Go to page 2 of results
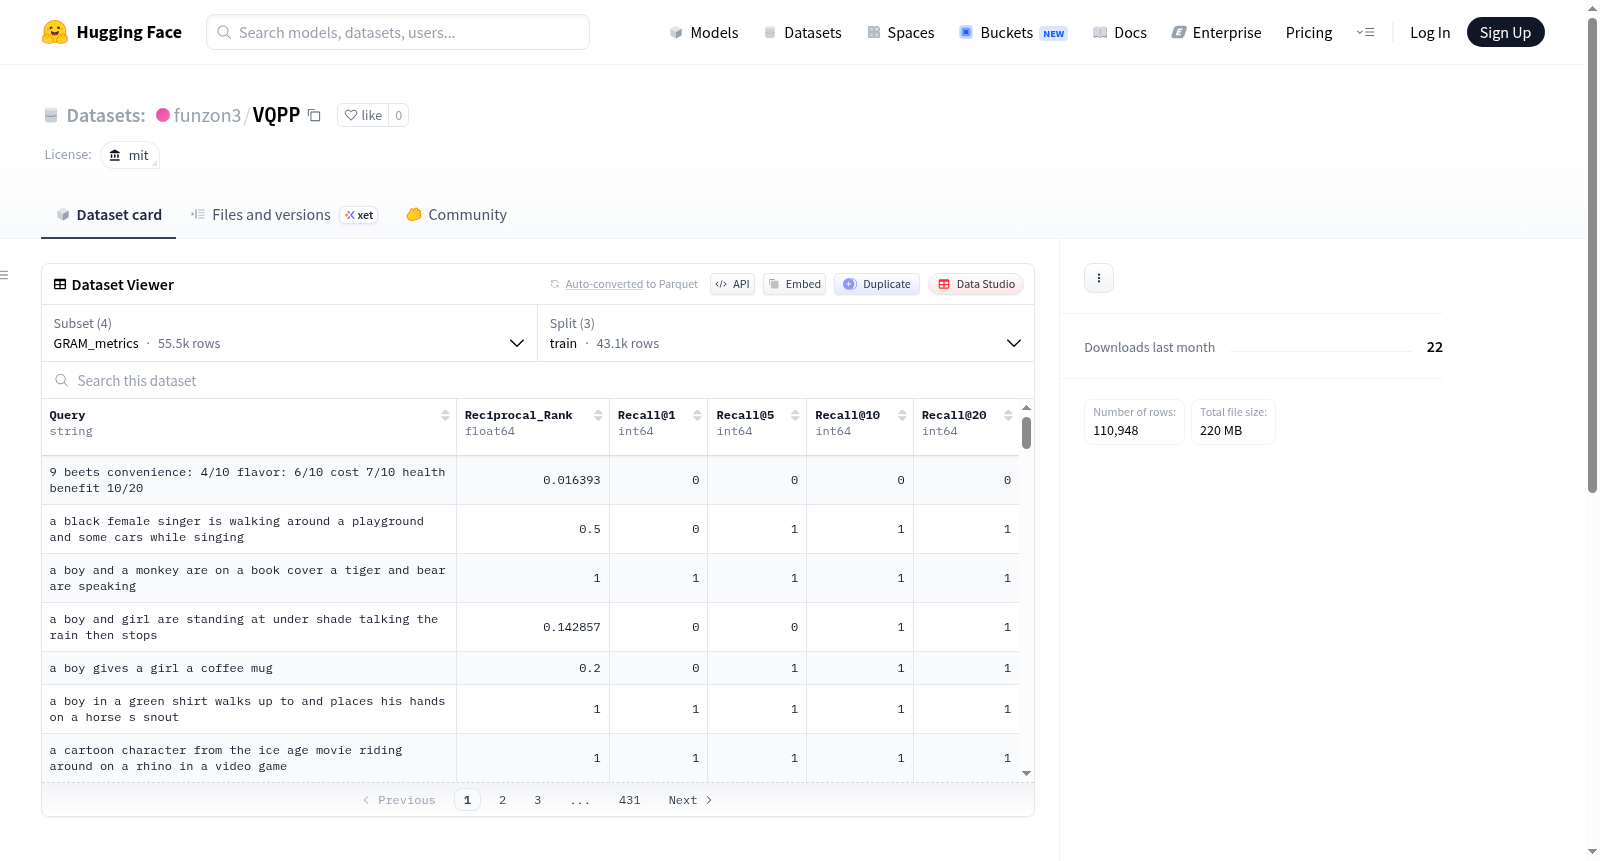Image resolution: width=1600 pixels, height=861 pixels. 503,800
